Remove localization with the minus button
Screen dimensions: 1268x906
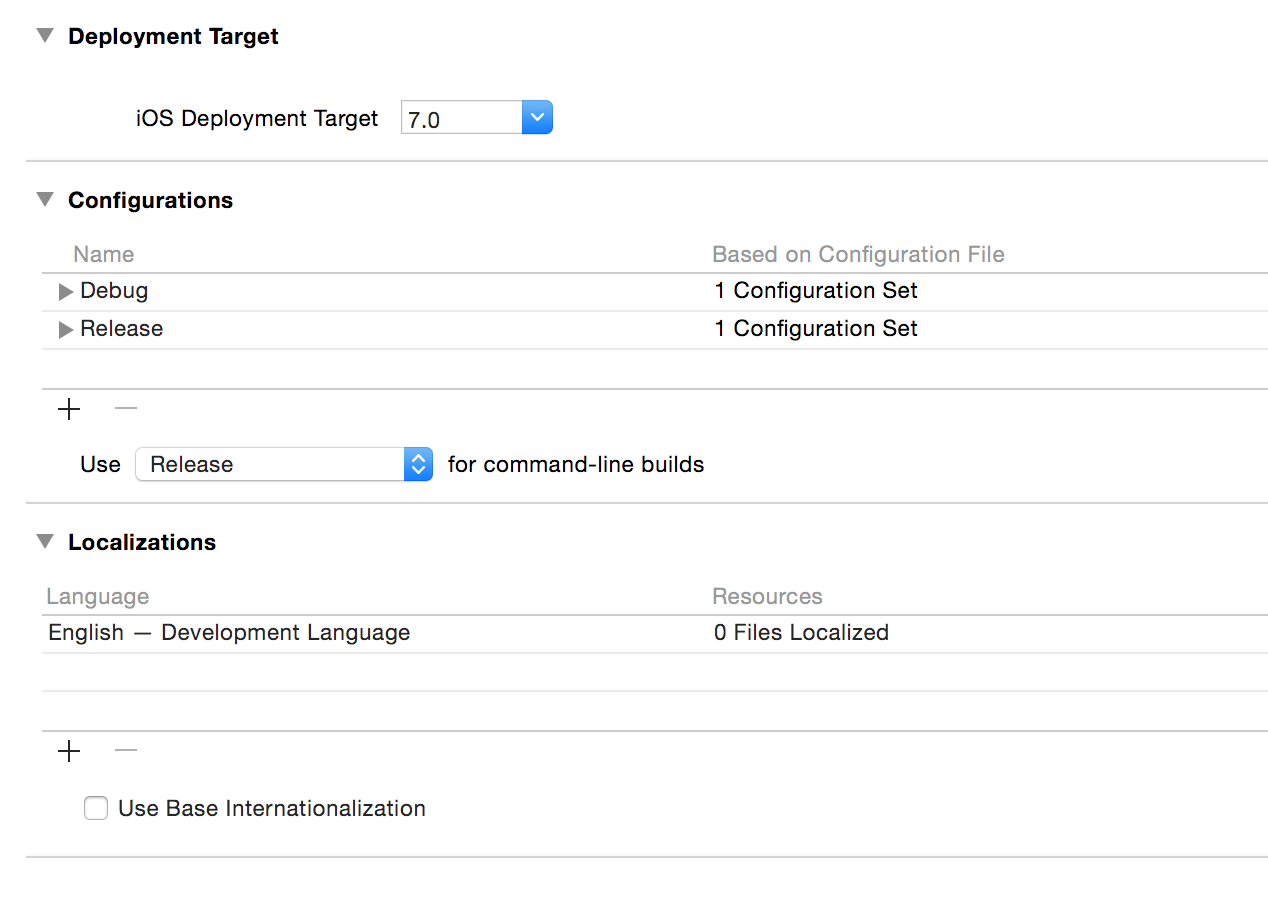coord(126,751)
